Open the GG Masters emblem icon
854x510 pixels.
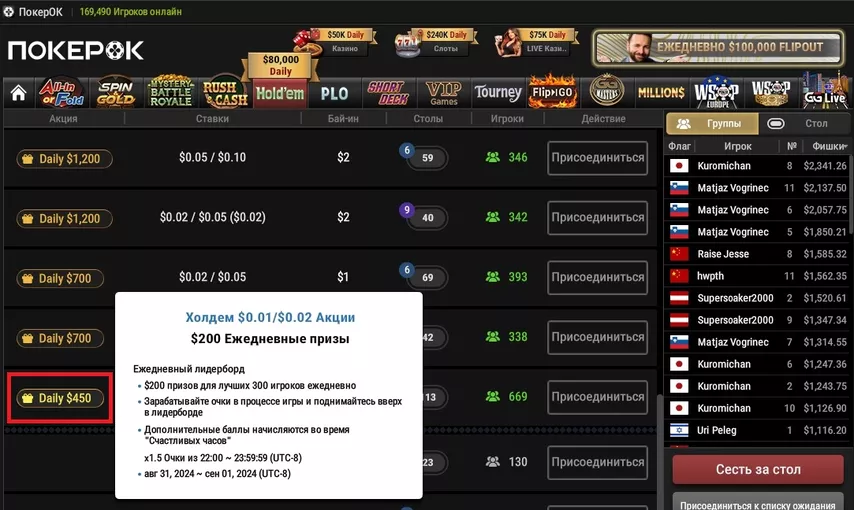click(607, 91)
